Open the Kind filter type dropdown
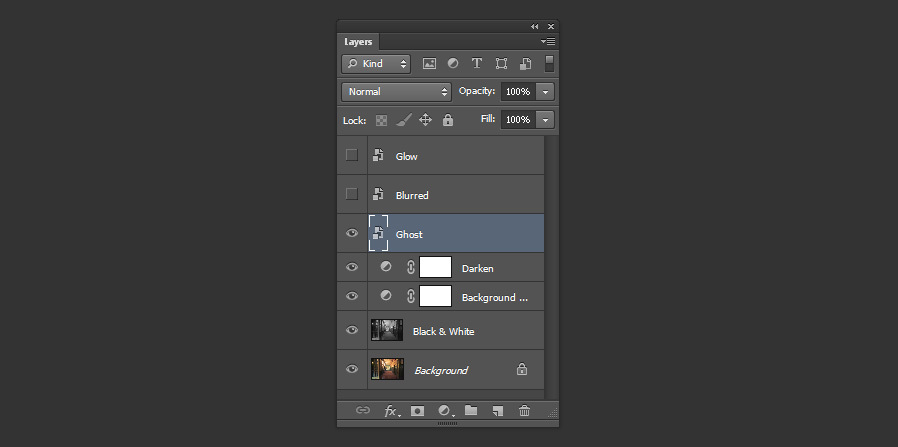The width and height of the screenshot is (898, 447). tap(376, 64)
